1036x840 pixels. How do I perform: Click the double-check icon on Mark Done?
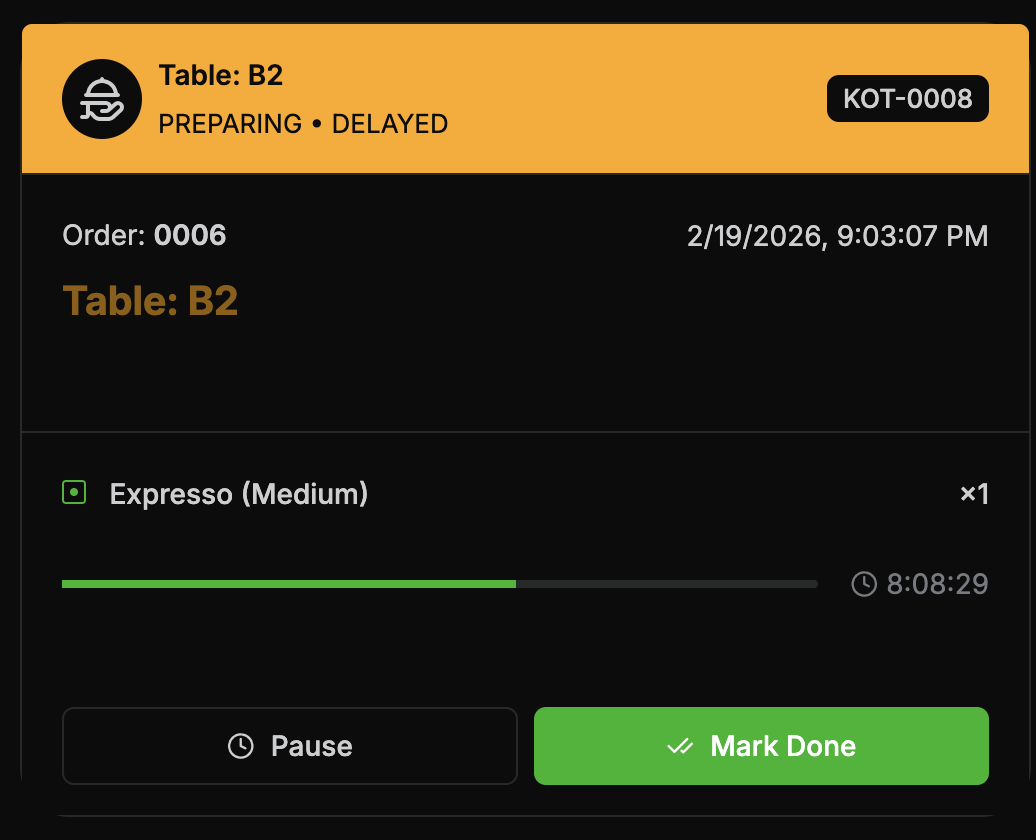click(x=681, y=746)
